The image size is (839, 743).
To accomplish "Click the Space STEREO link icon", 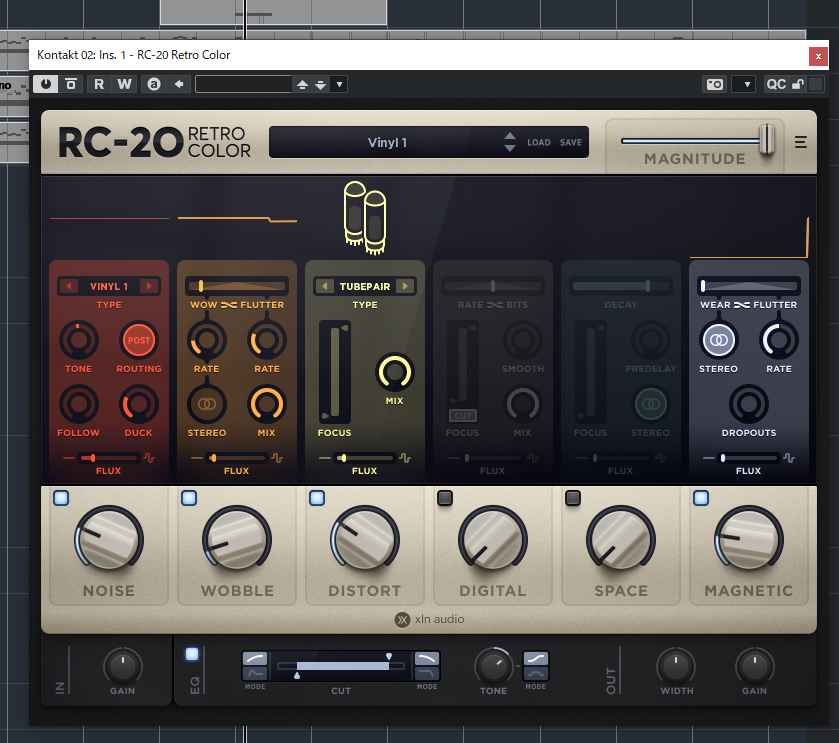I will 651,404.
